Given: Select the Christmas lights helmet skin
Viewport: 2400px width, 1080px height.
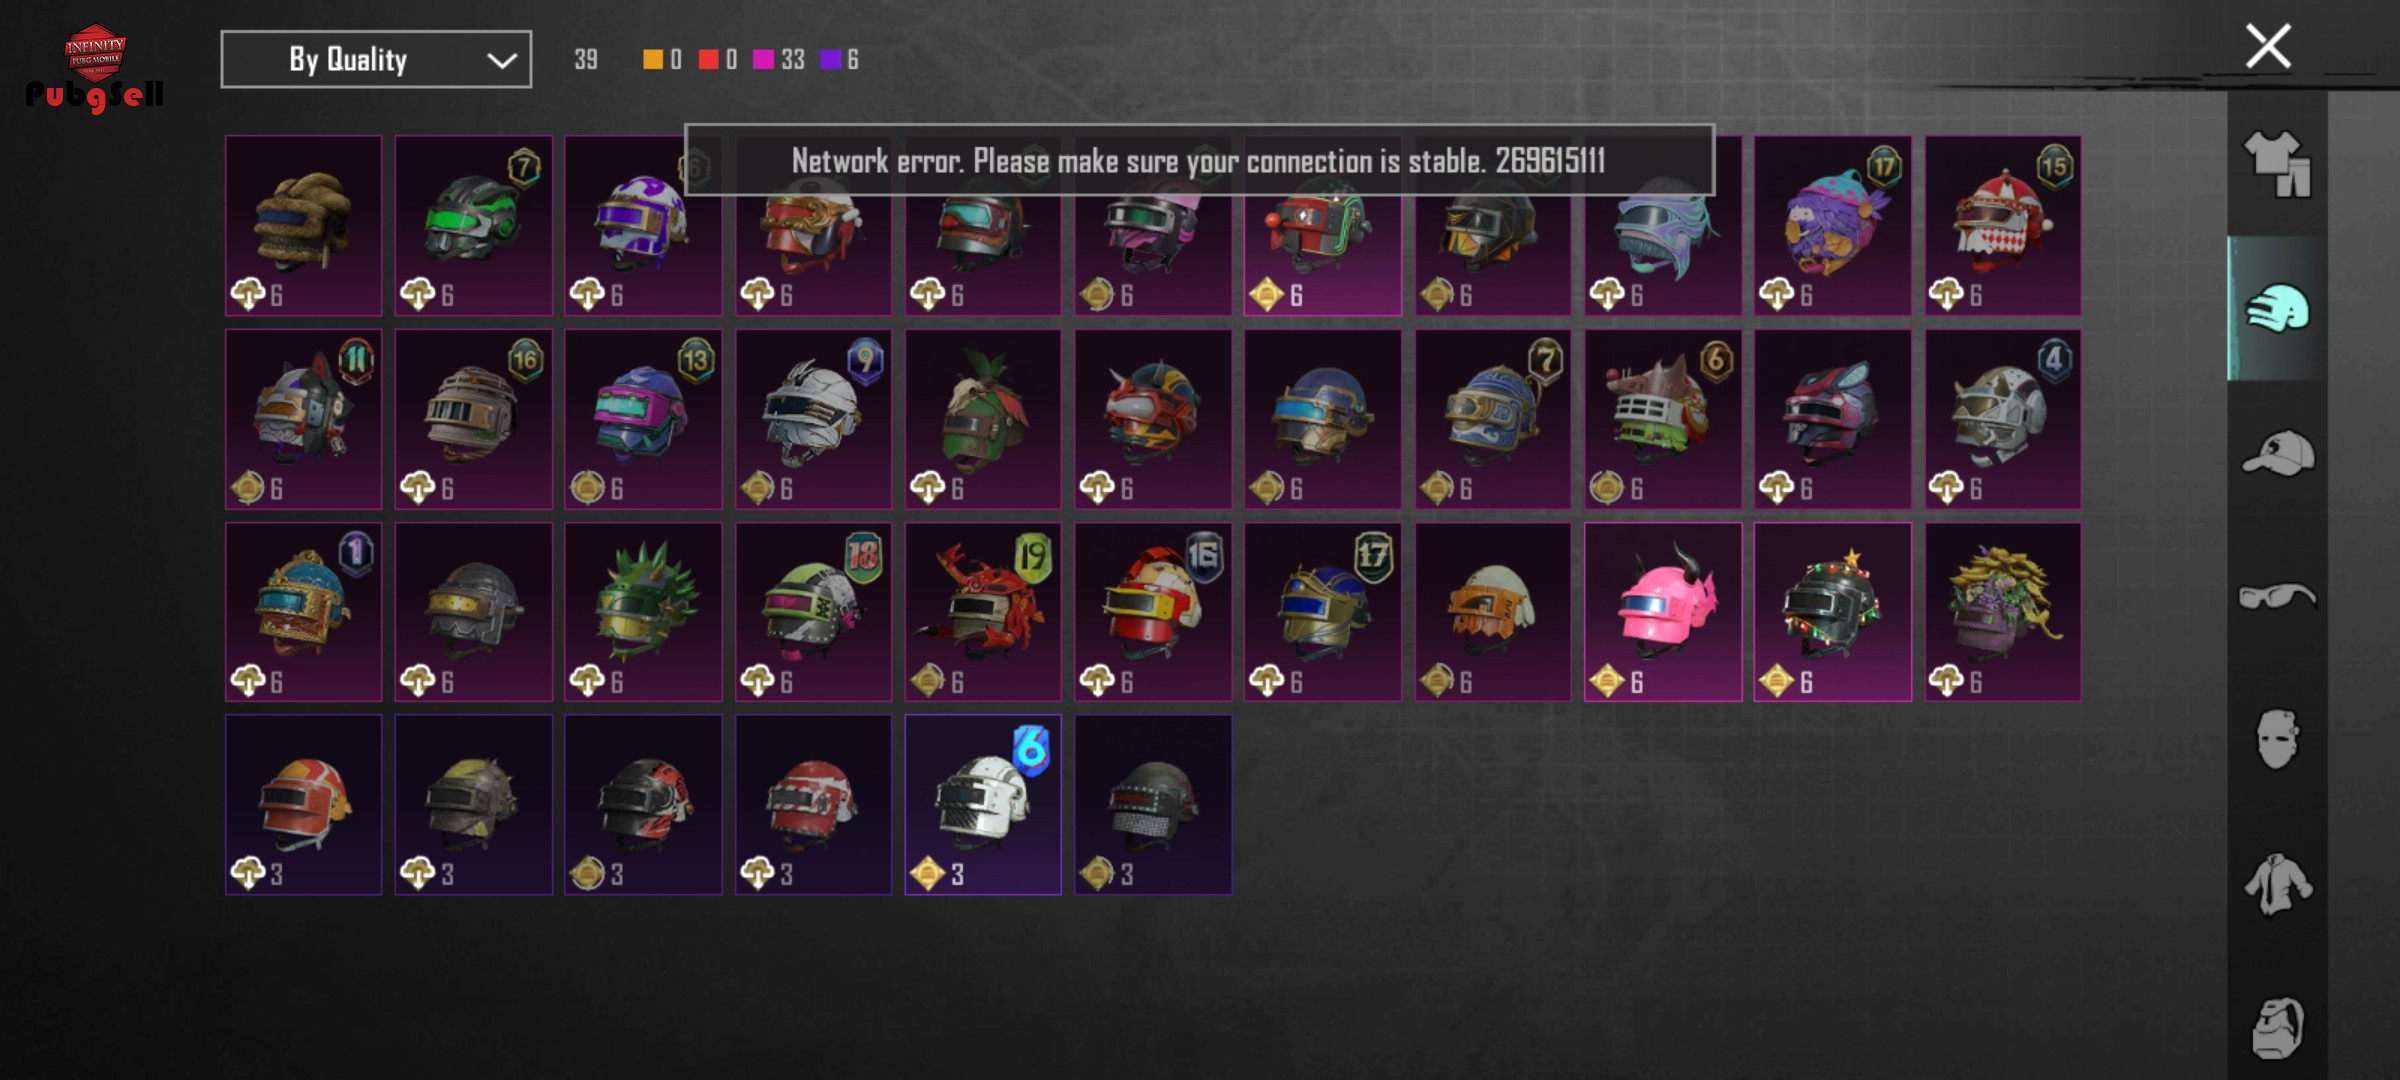Looking at the screenshot, I should (x=1833, y=612).
